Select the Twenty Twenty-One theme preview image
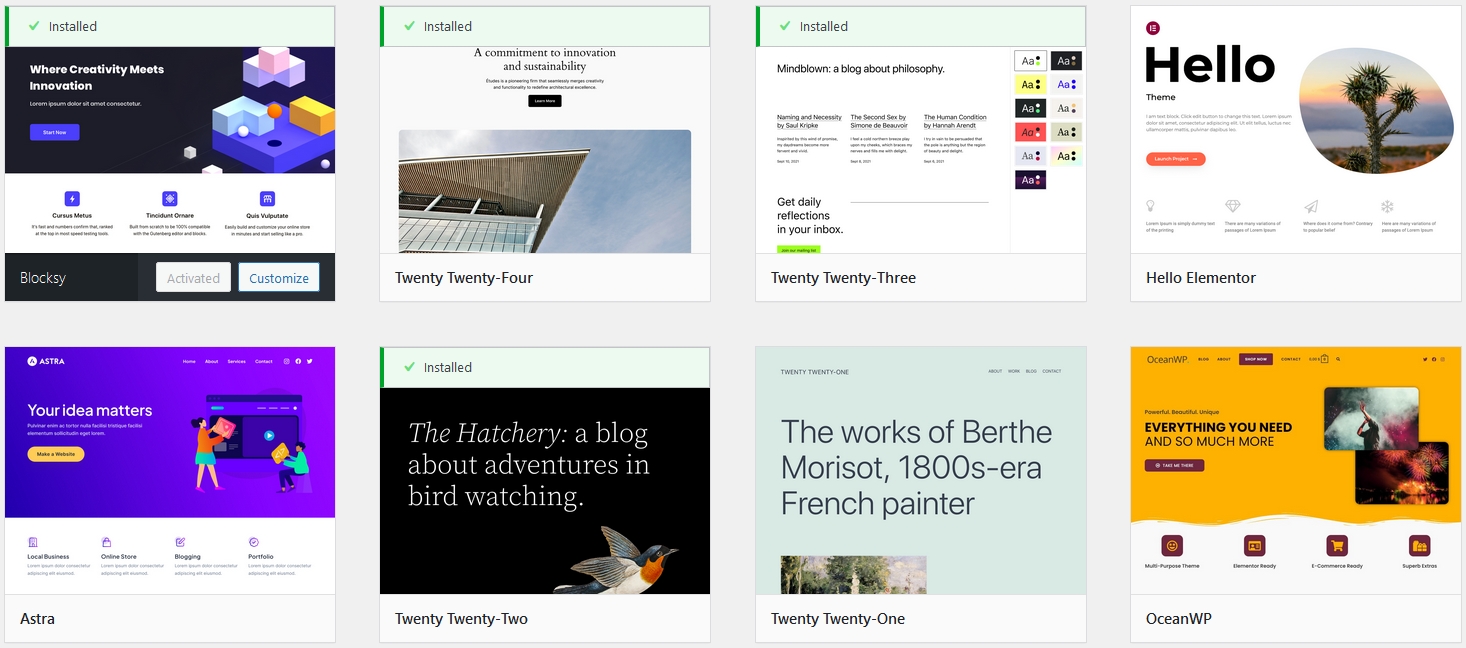 [920, 470]
